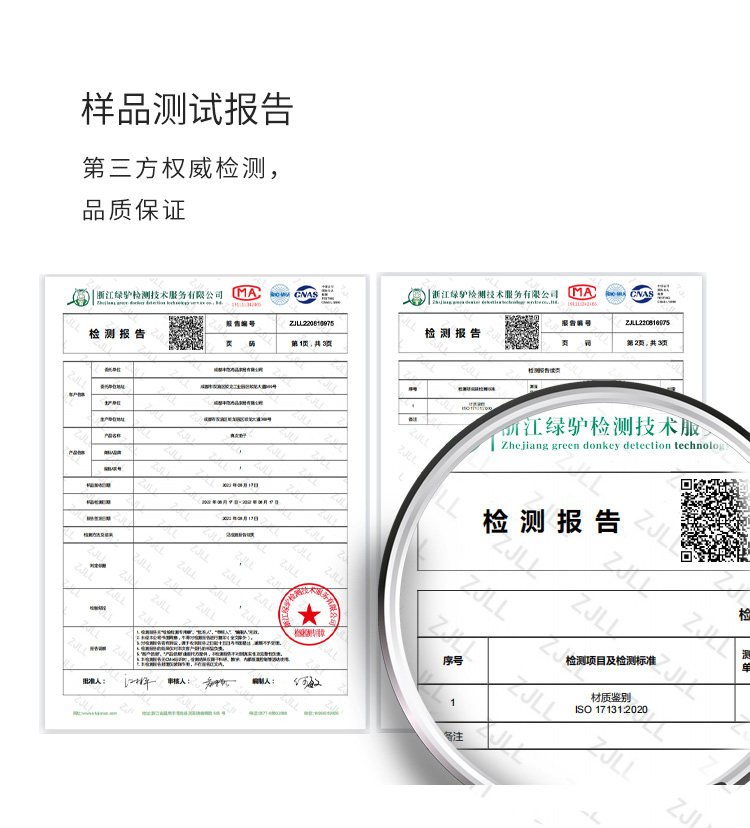Click the company name header on page 2
The width and height of the screenshot is (750, 828).
(x=495, y=296)
